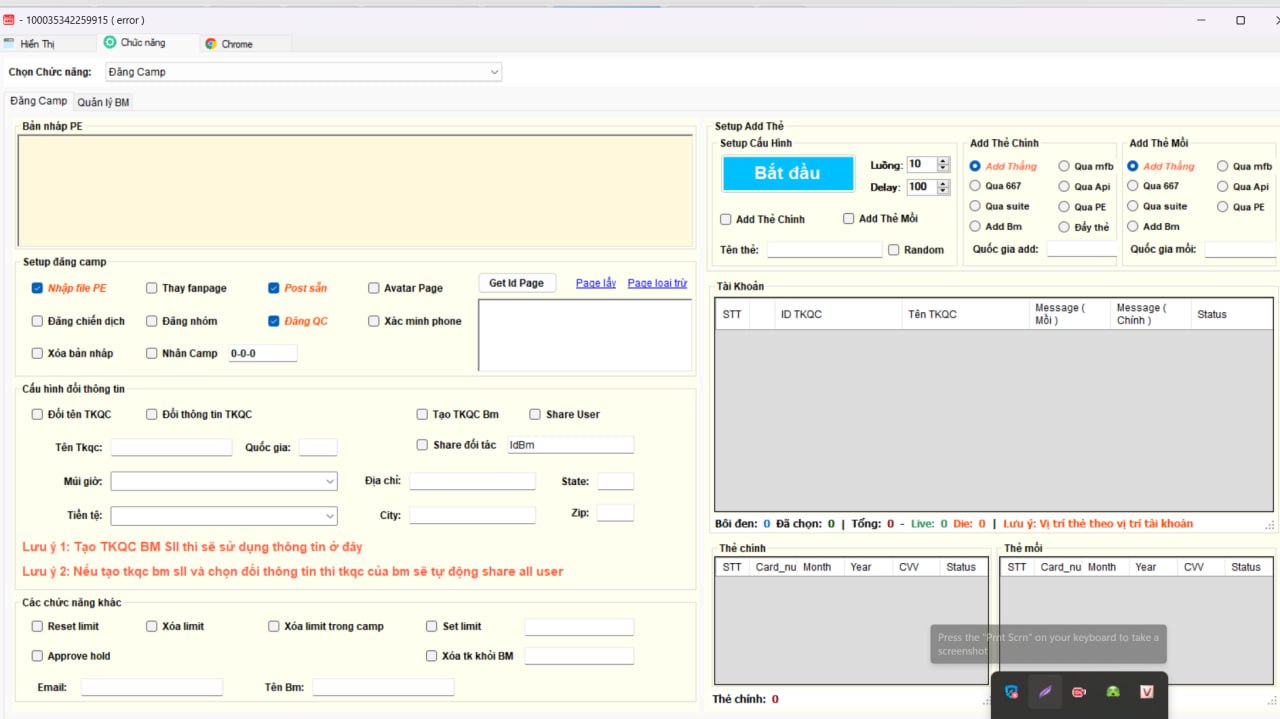Select Qua 667 radio under Add Thẻ Chính
This screenshot has width=1280, height=719.
click(x=976, y=186)
